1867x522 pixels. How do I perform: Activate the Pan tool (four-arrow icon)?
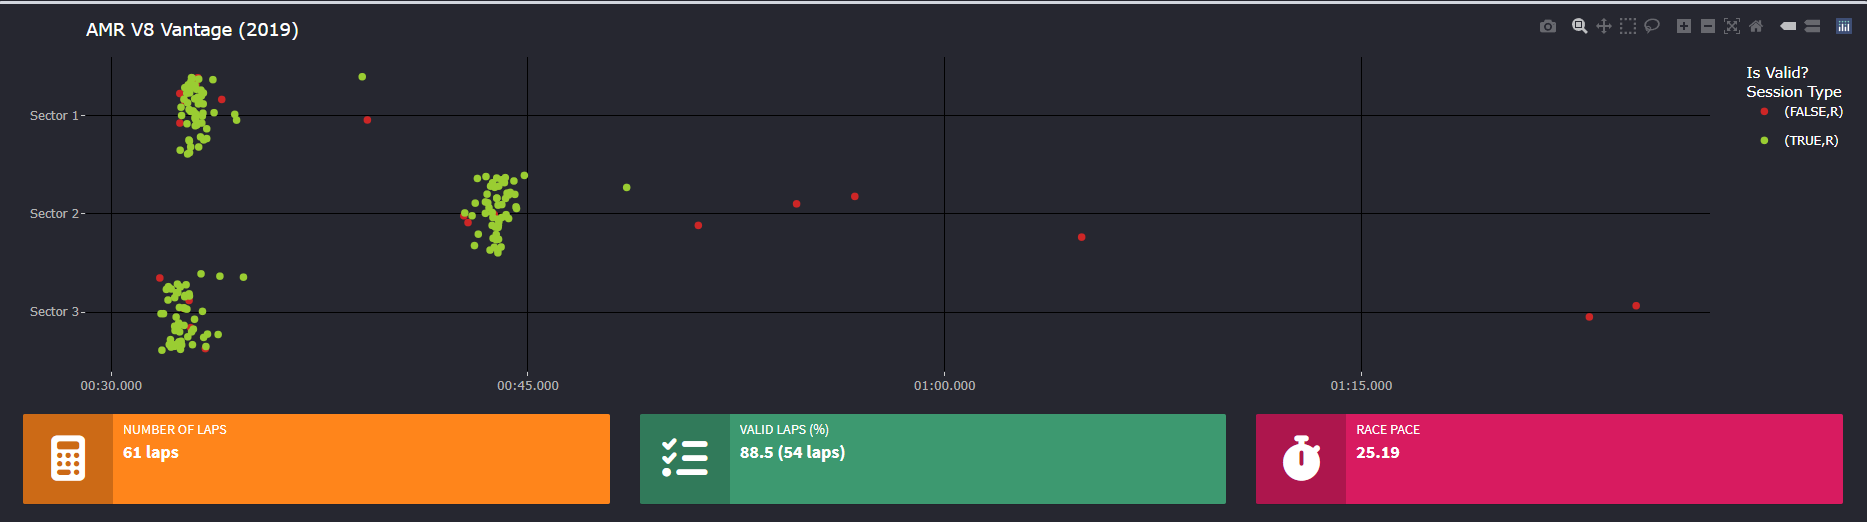pyautogui.click(x=1604, y=26)
